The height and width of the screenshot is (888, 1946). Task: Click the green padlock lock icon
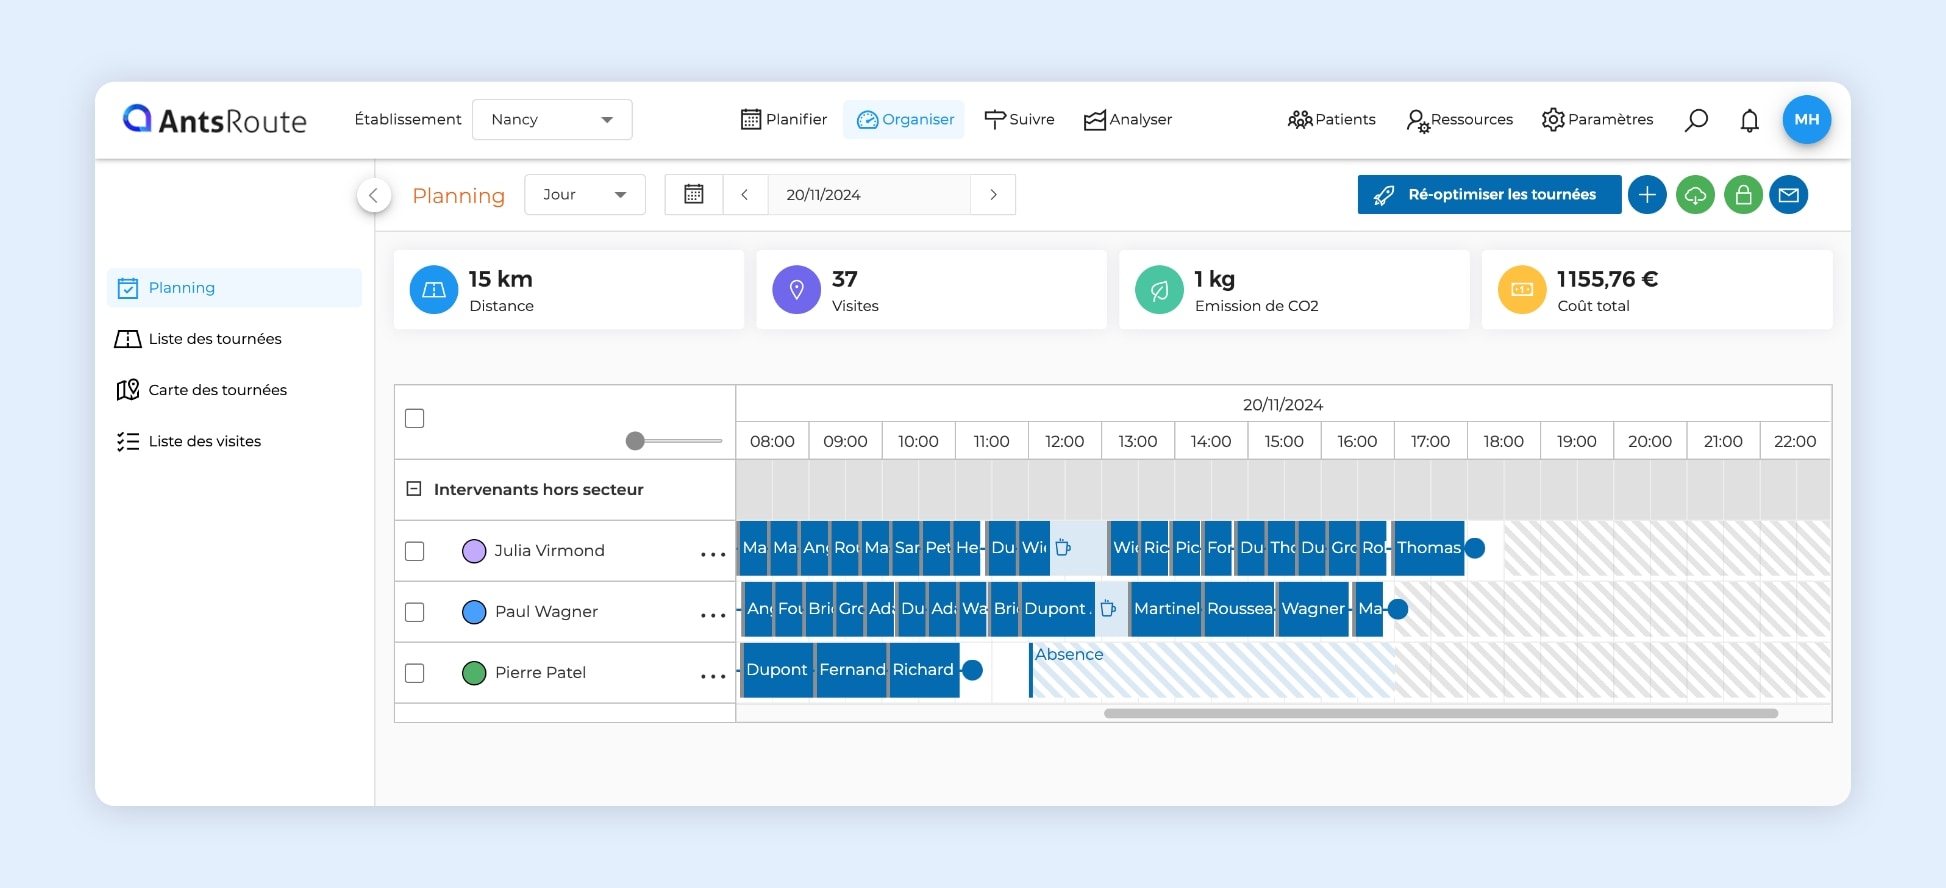pyautogui.click(x=1743, y=195)
